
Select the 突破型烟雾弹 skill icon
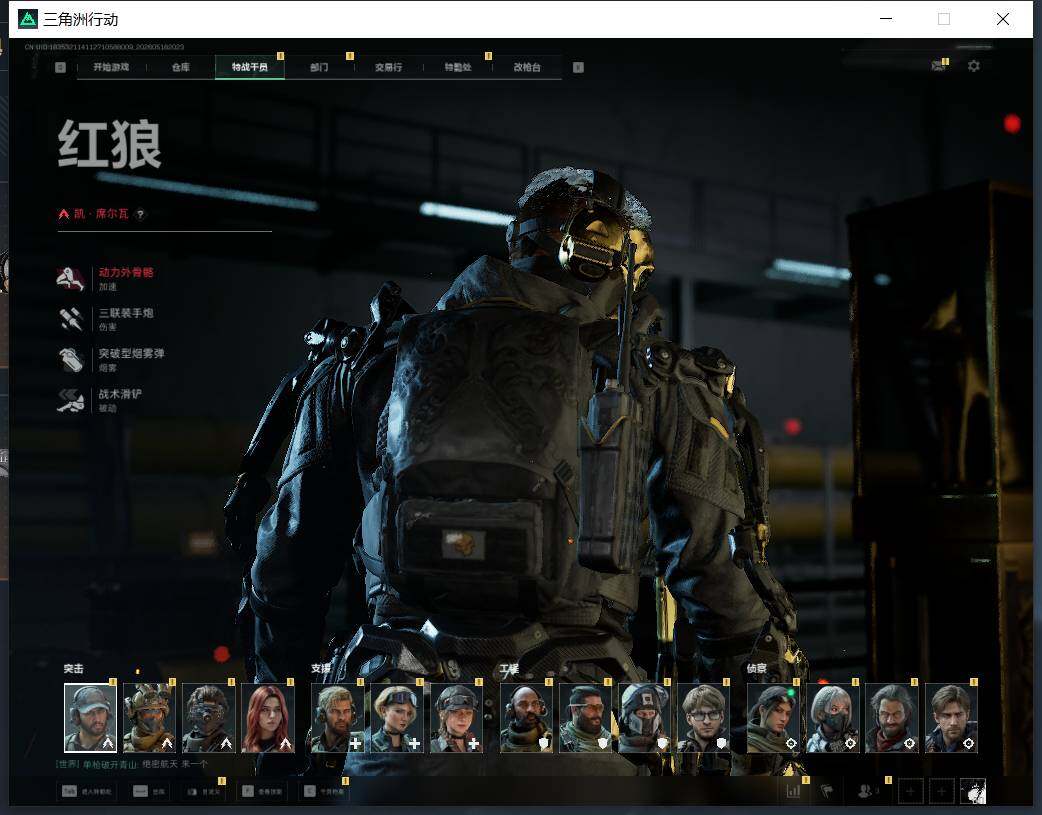[x=70, y=360]
